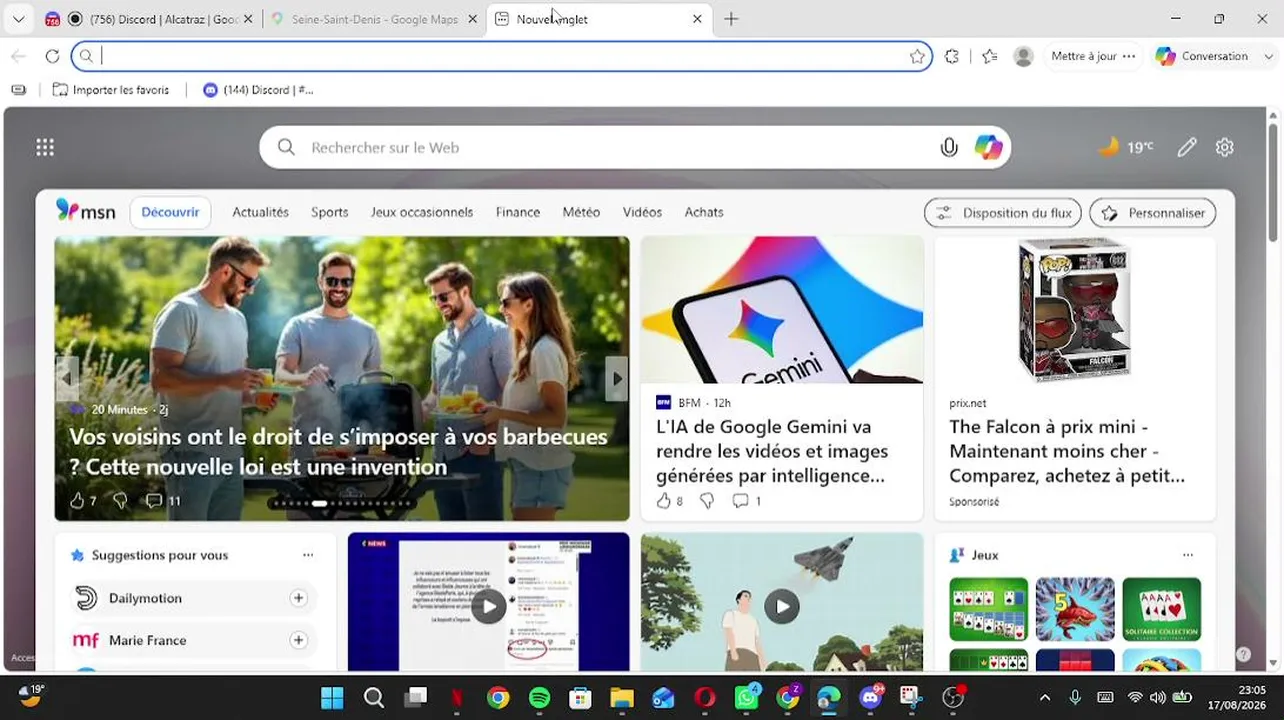Image resolution: width=1284 pixels, height=720 pixels.
Task: Open Importer les favoris bookmark
Action: pos(111,90)
